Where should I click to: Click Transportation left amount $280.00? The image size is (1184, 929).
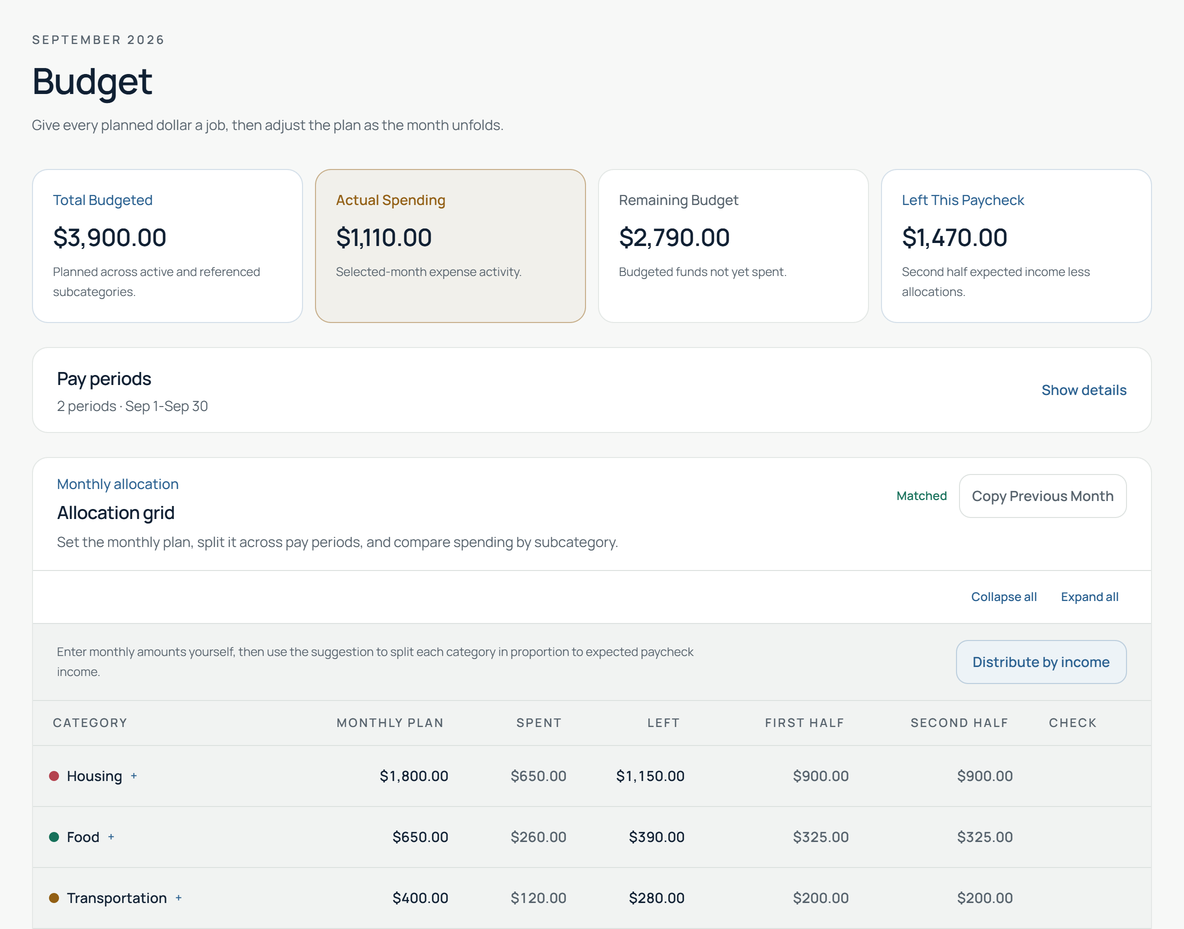coord(656,898)
